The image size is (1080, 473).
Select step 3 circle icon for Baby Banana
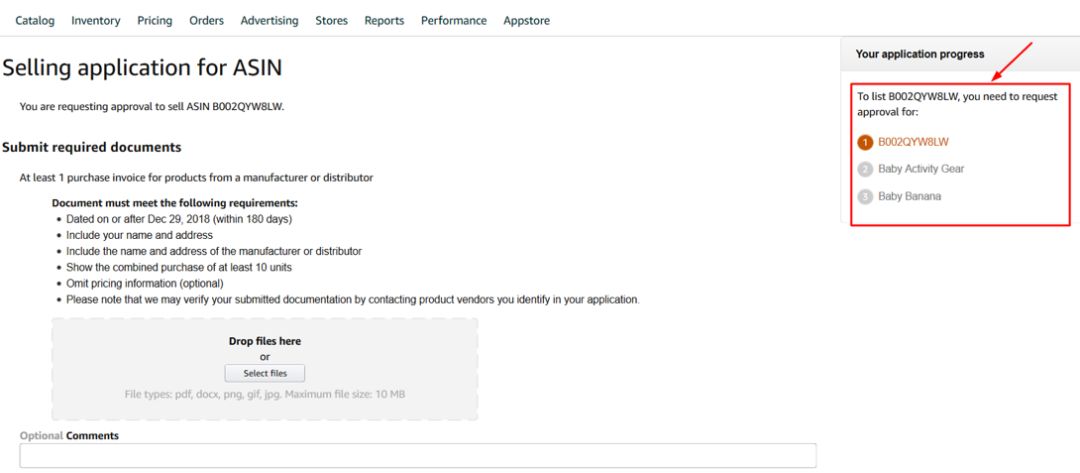click(865, 197)
